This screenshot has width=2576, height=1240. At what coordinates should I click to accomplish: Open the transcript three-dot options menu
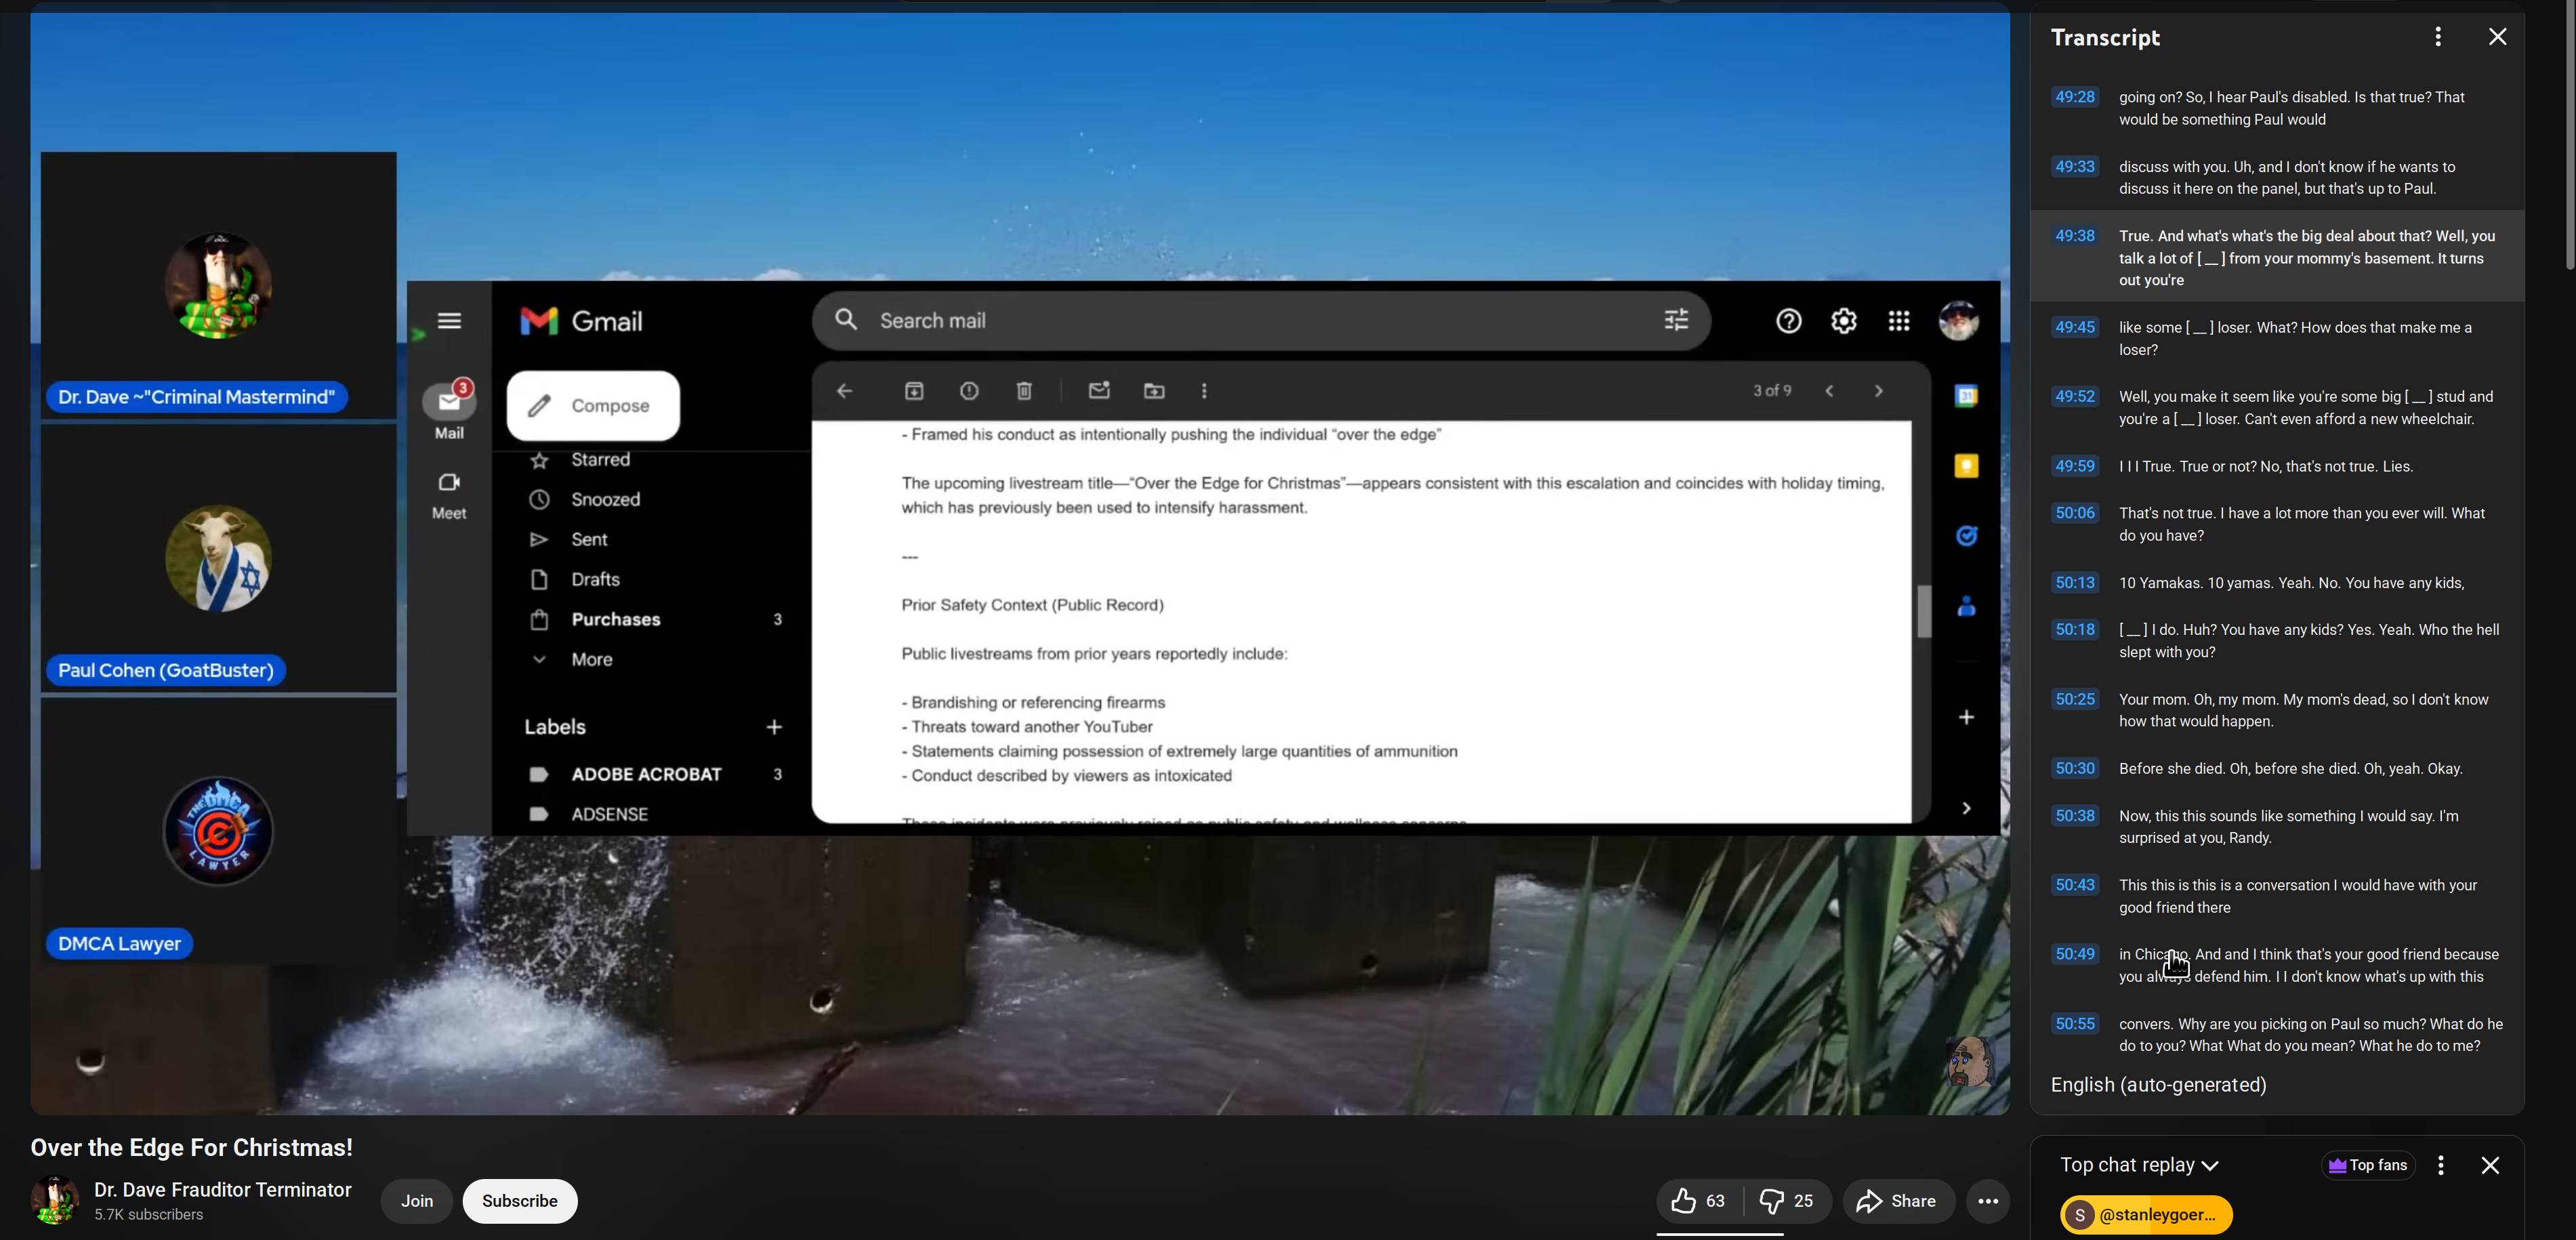2437,37
